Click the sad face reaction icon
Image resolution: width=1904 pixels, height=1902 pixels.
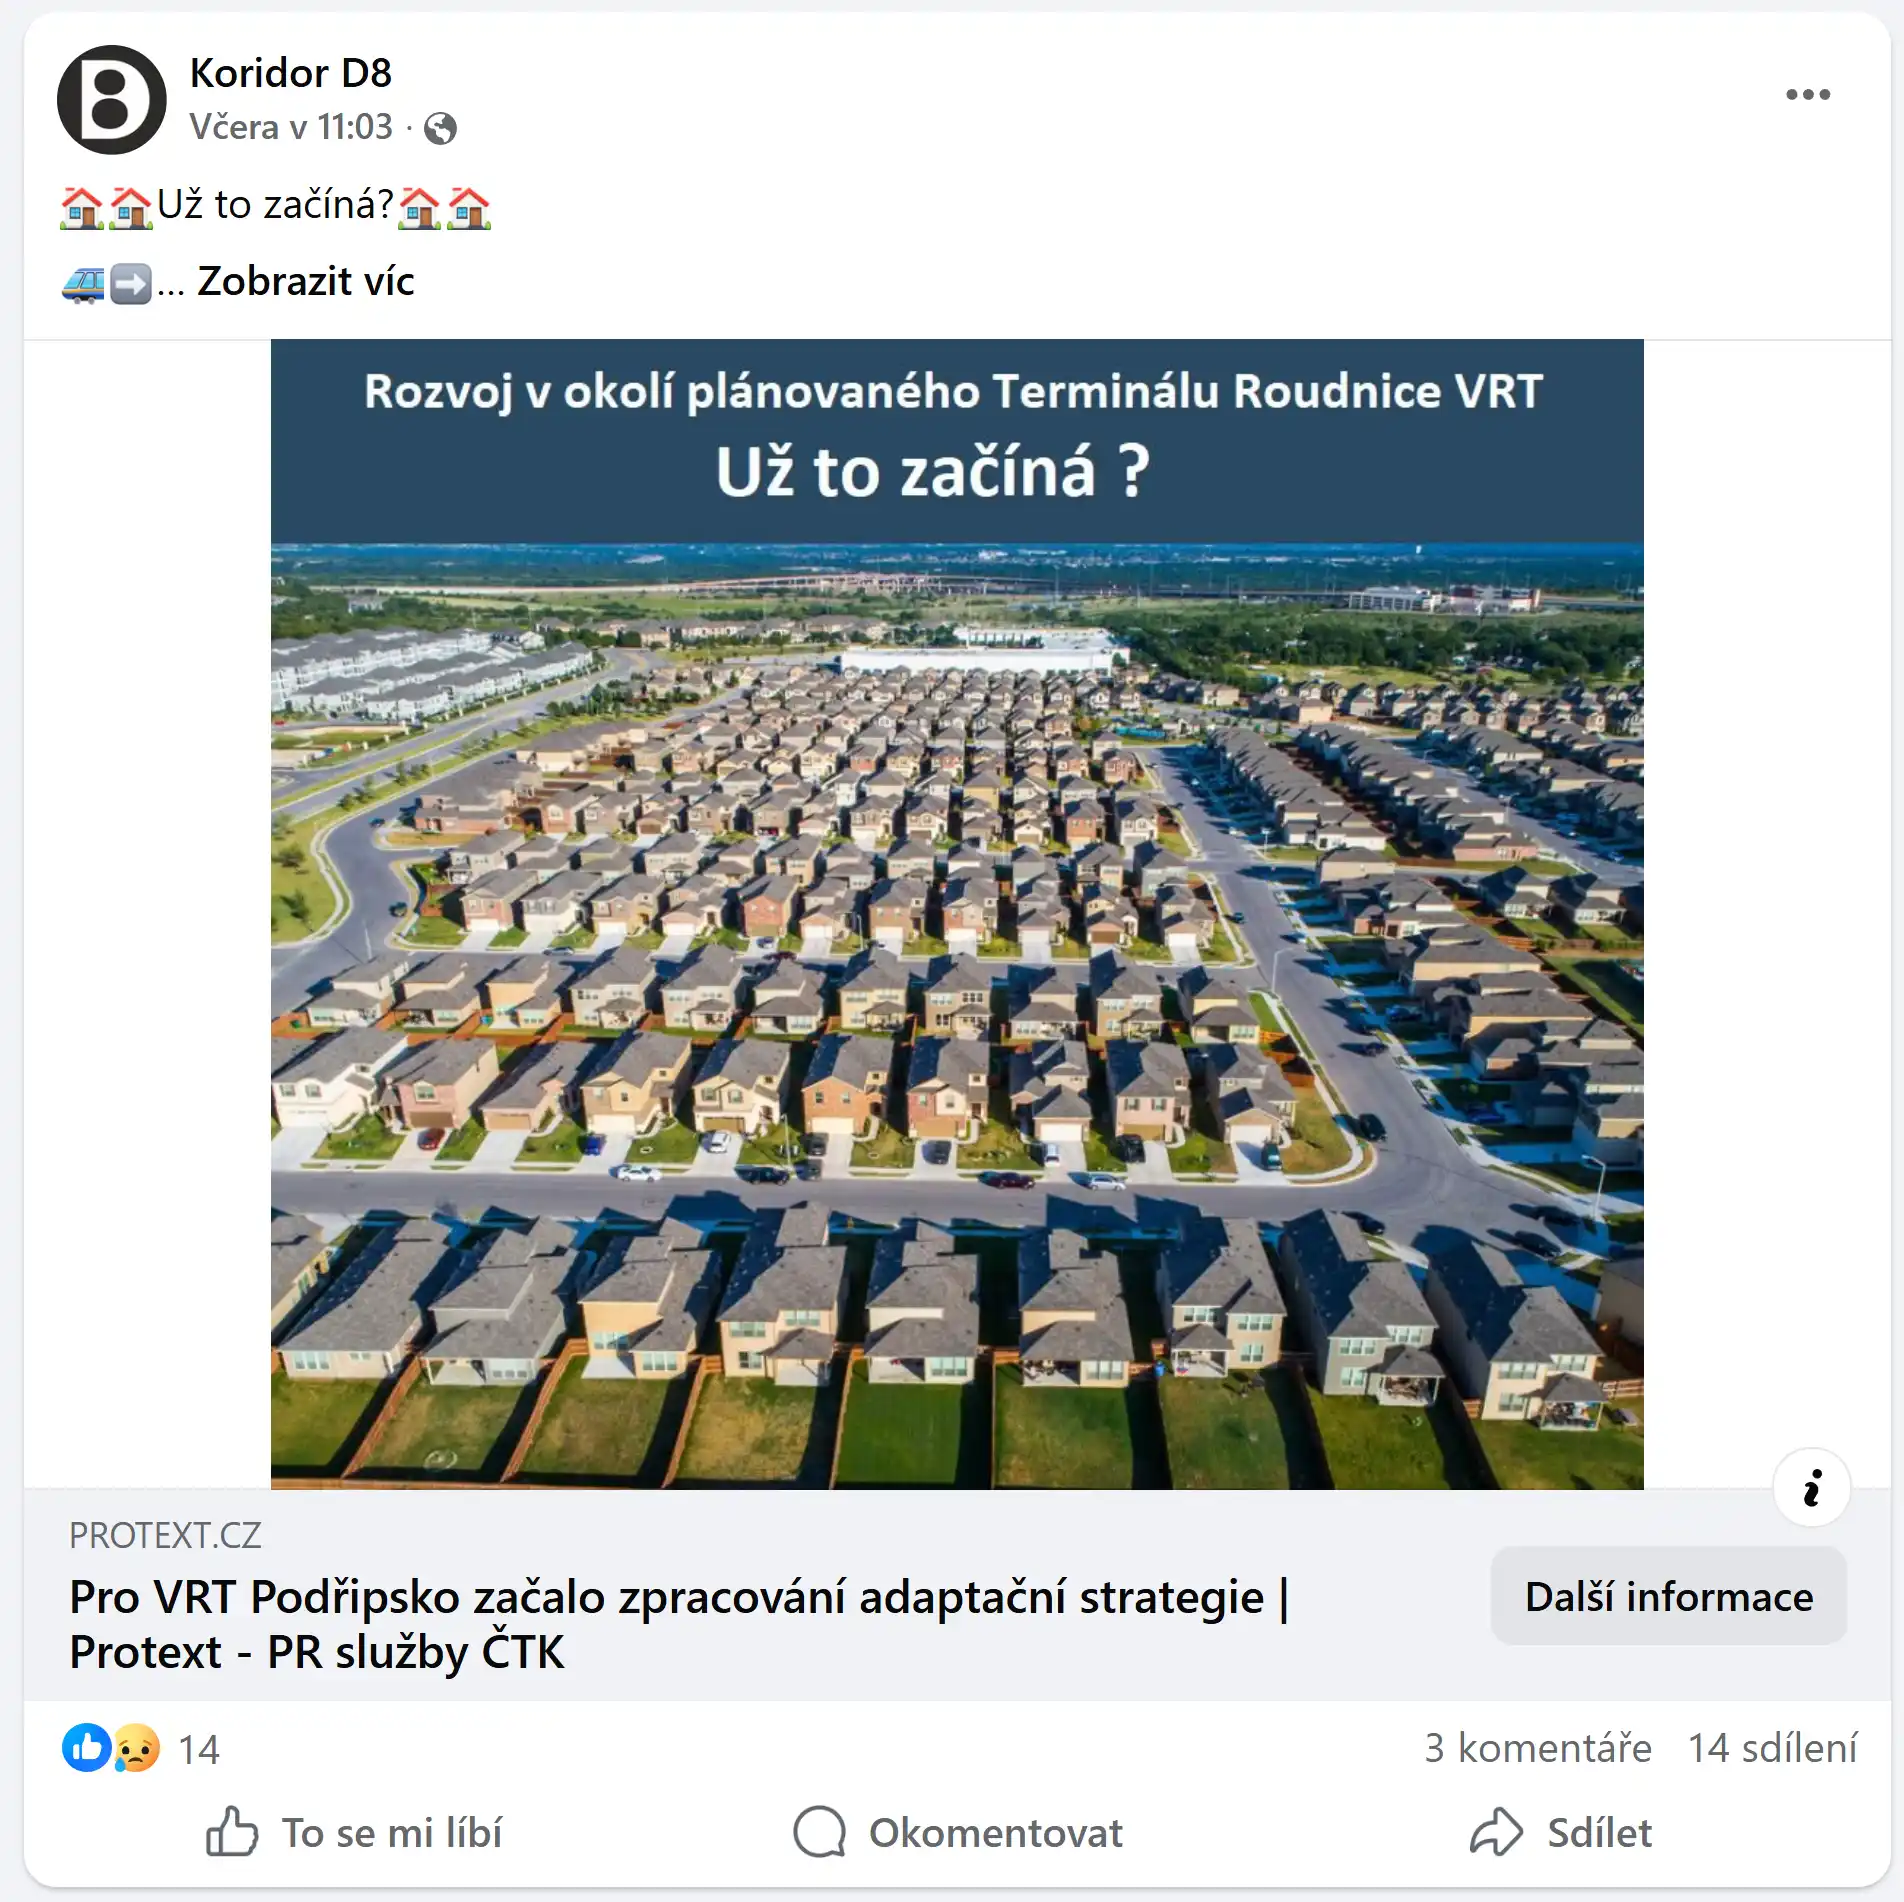point(136,1748)
